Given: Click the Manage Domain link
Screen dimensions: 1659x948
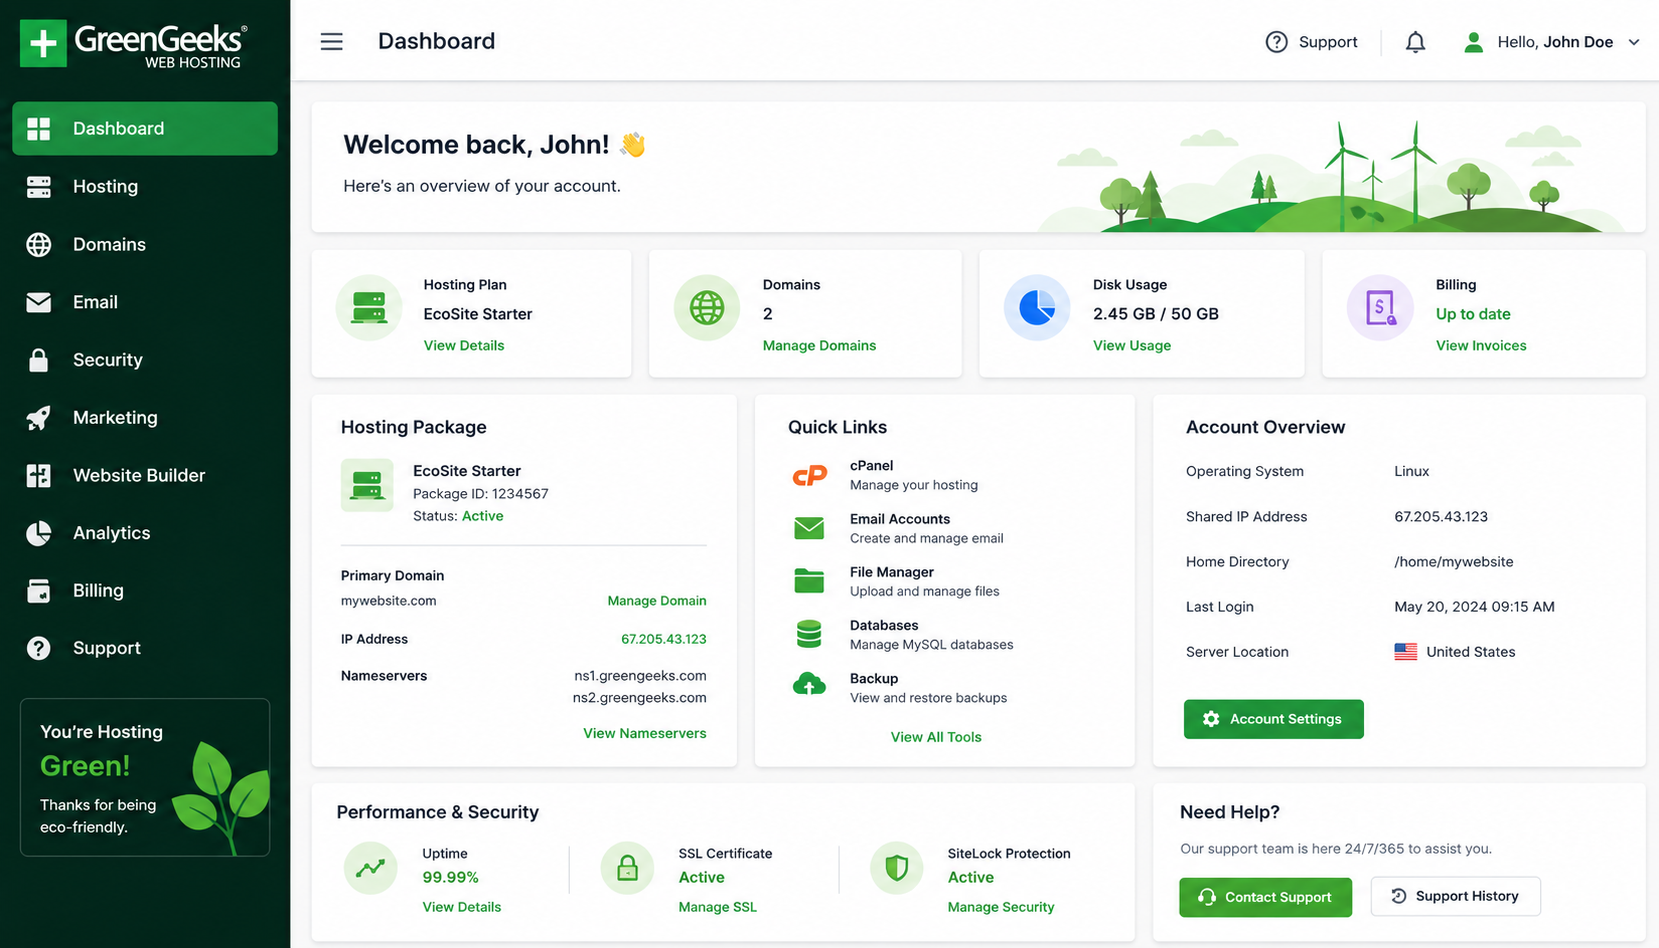Looking at the screenshot, I should click(x=657, y=601).
